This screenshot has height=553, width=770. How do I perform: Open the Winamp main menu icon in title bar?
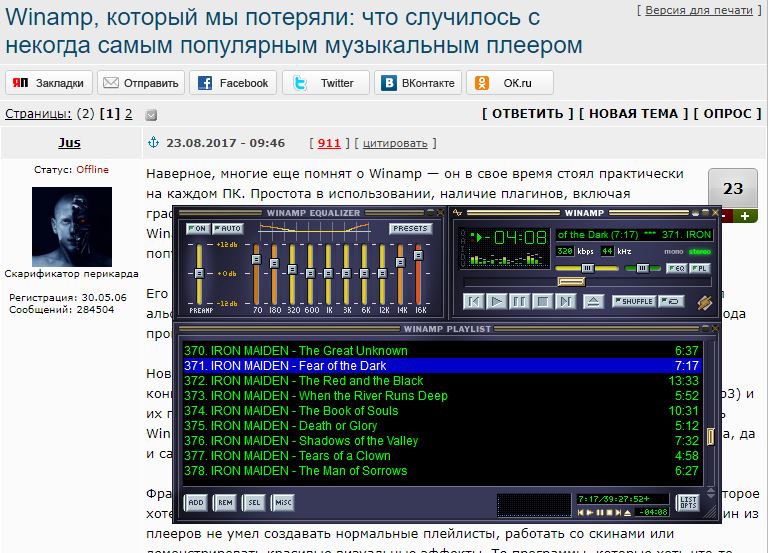458,213
